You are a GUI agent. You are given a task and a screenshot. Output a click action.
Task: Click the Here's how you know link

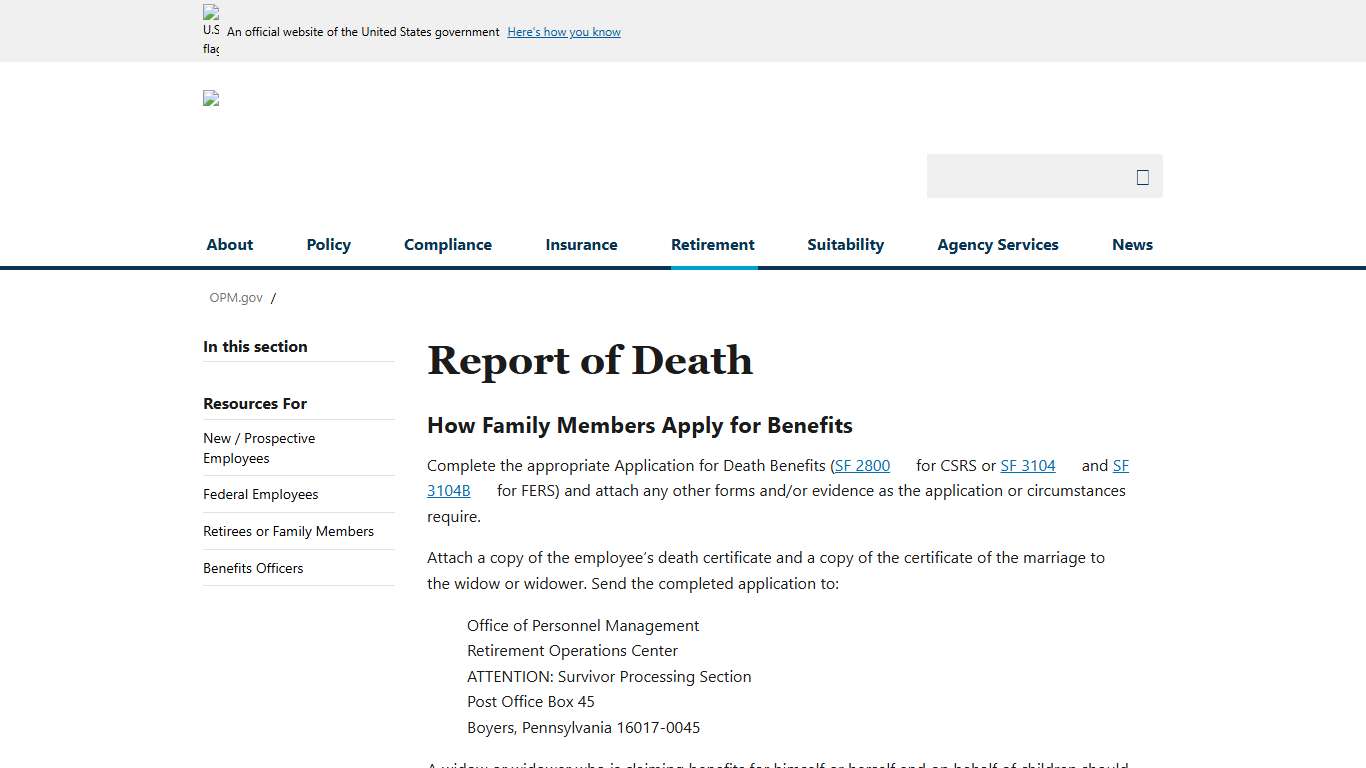tap(563, 31)
